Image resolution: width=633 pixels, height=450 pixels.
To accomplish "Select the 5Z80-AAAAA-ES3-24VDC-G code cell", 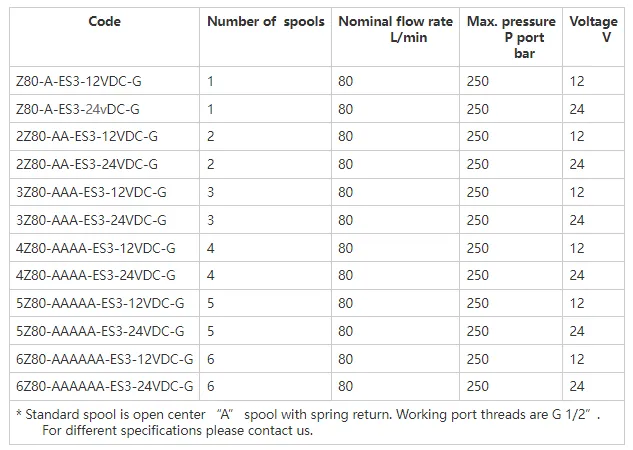I will coord(100,331).
